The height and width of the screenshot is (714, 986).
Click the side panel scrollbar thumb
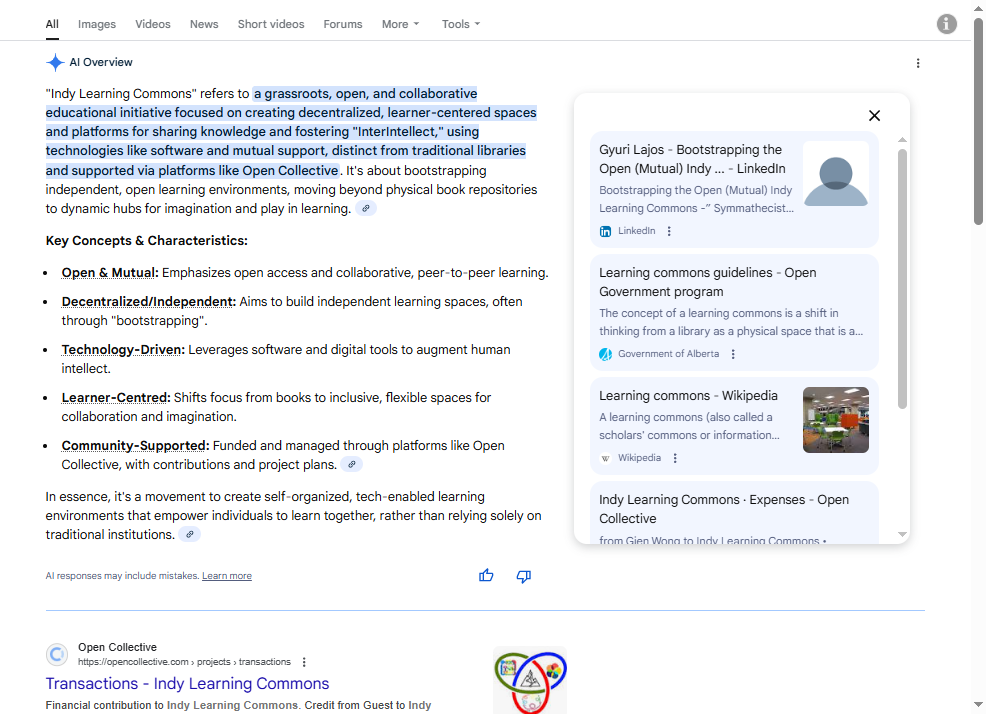[902, 279]
